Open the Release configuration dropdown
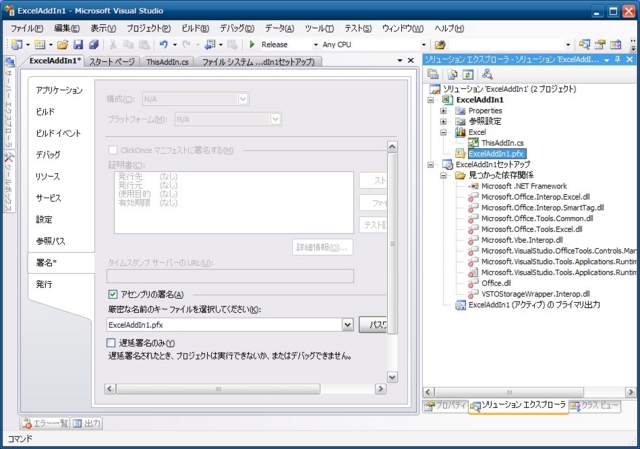Image resolution: width=640 pixels, height=449 pixels. coord(315,44)
